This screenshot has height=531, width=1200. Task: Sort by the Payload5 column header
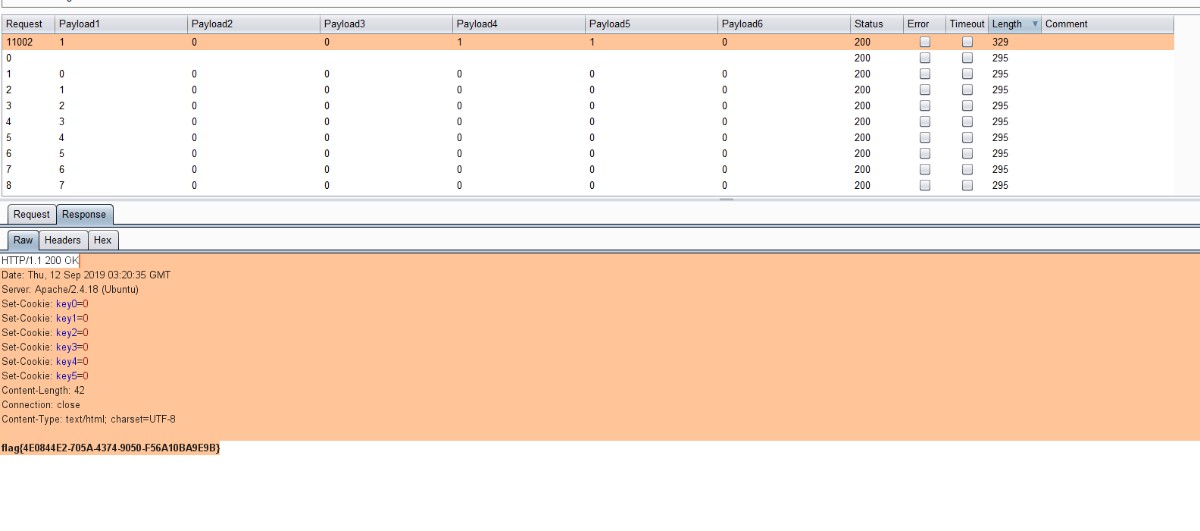pos(652,24)
